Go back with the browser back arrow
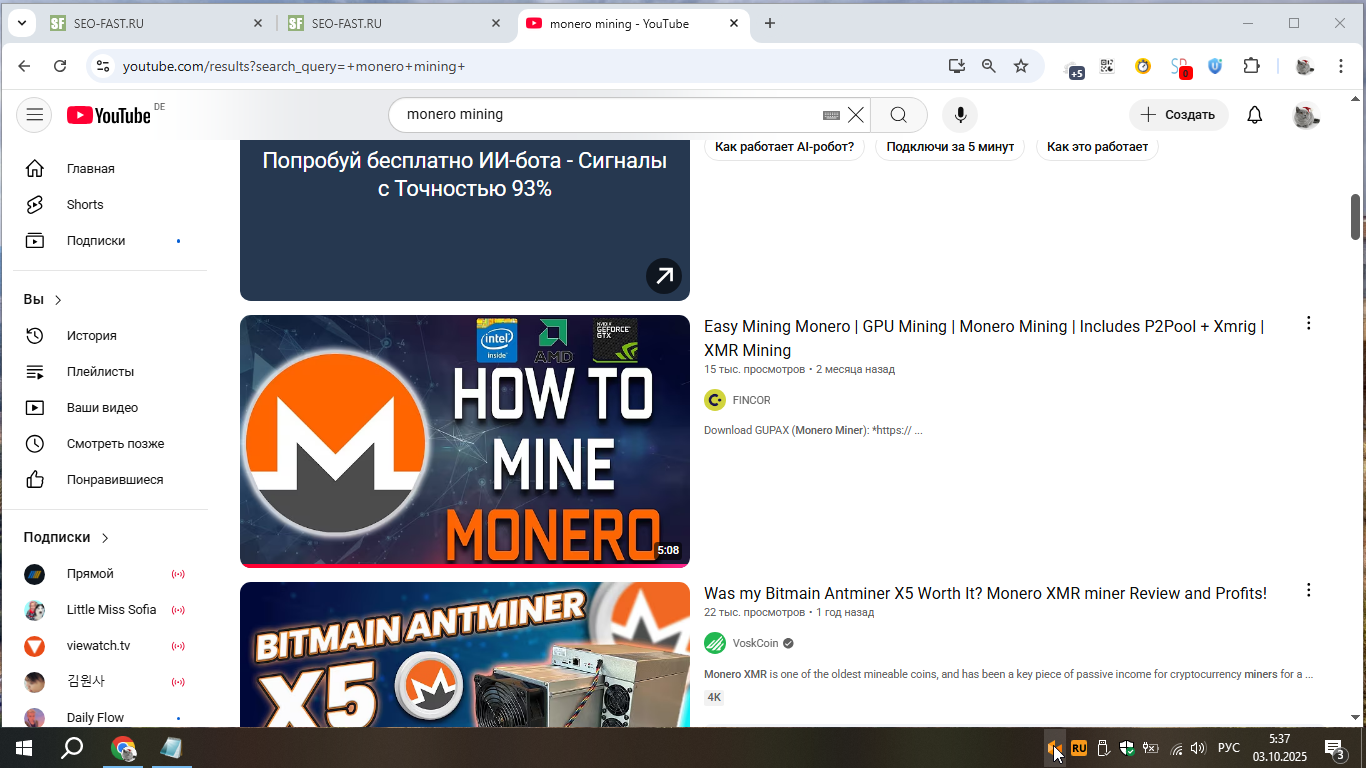The height and width of the screenshot is (768, 1366). click(24, 66)
